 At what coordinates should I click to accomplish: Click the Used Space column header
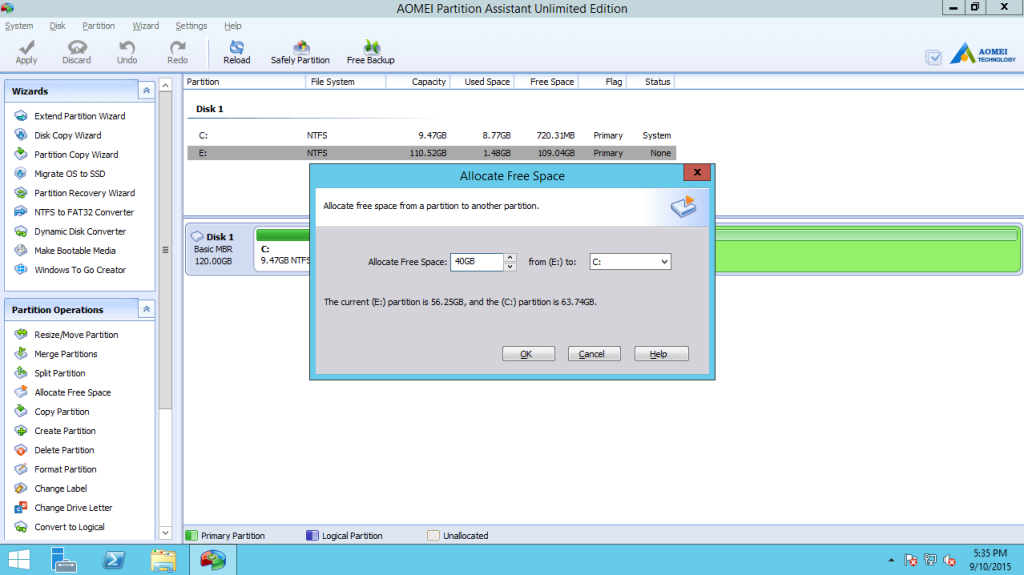(481, 82)
